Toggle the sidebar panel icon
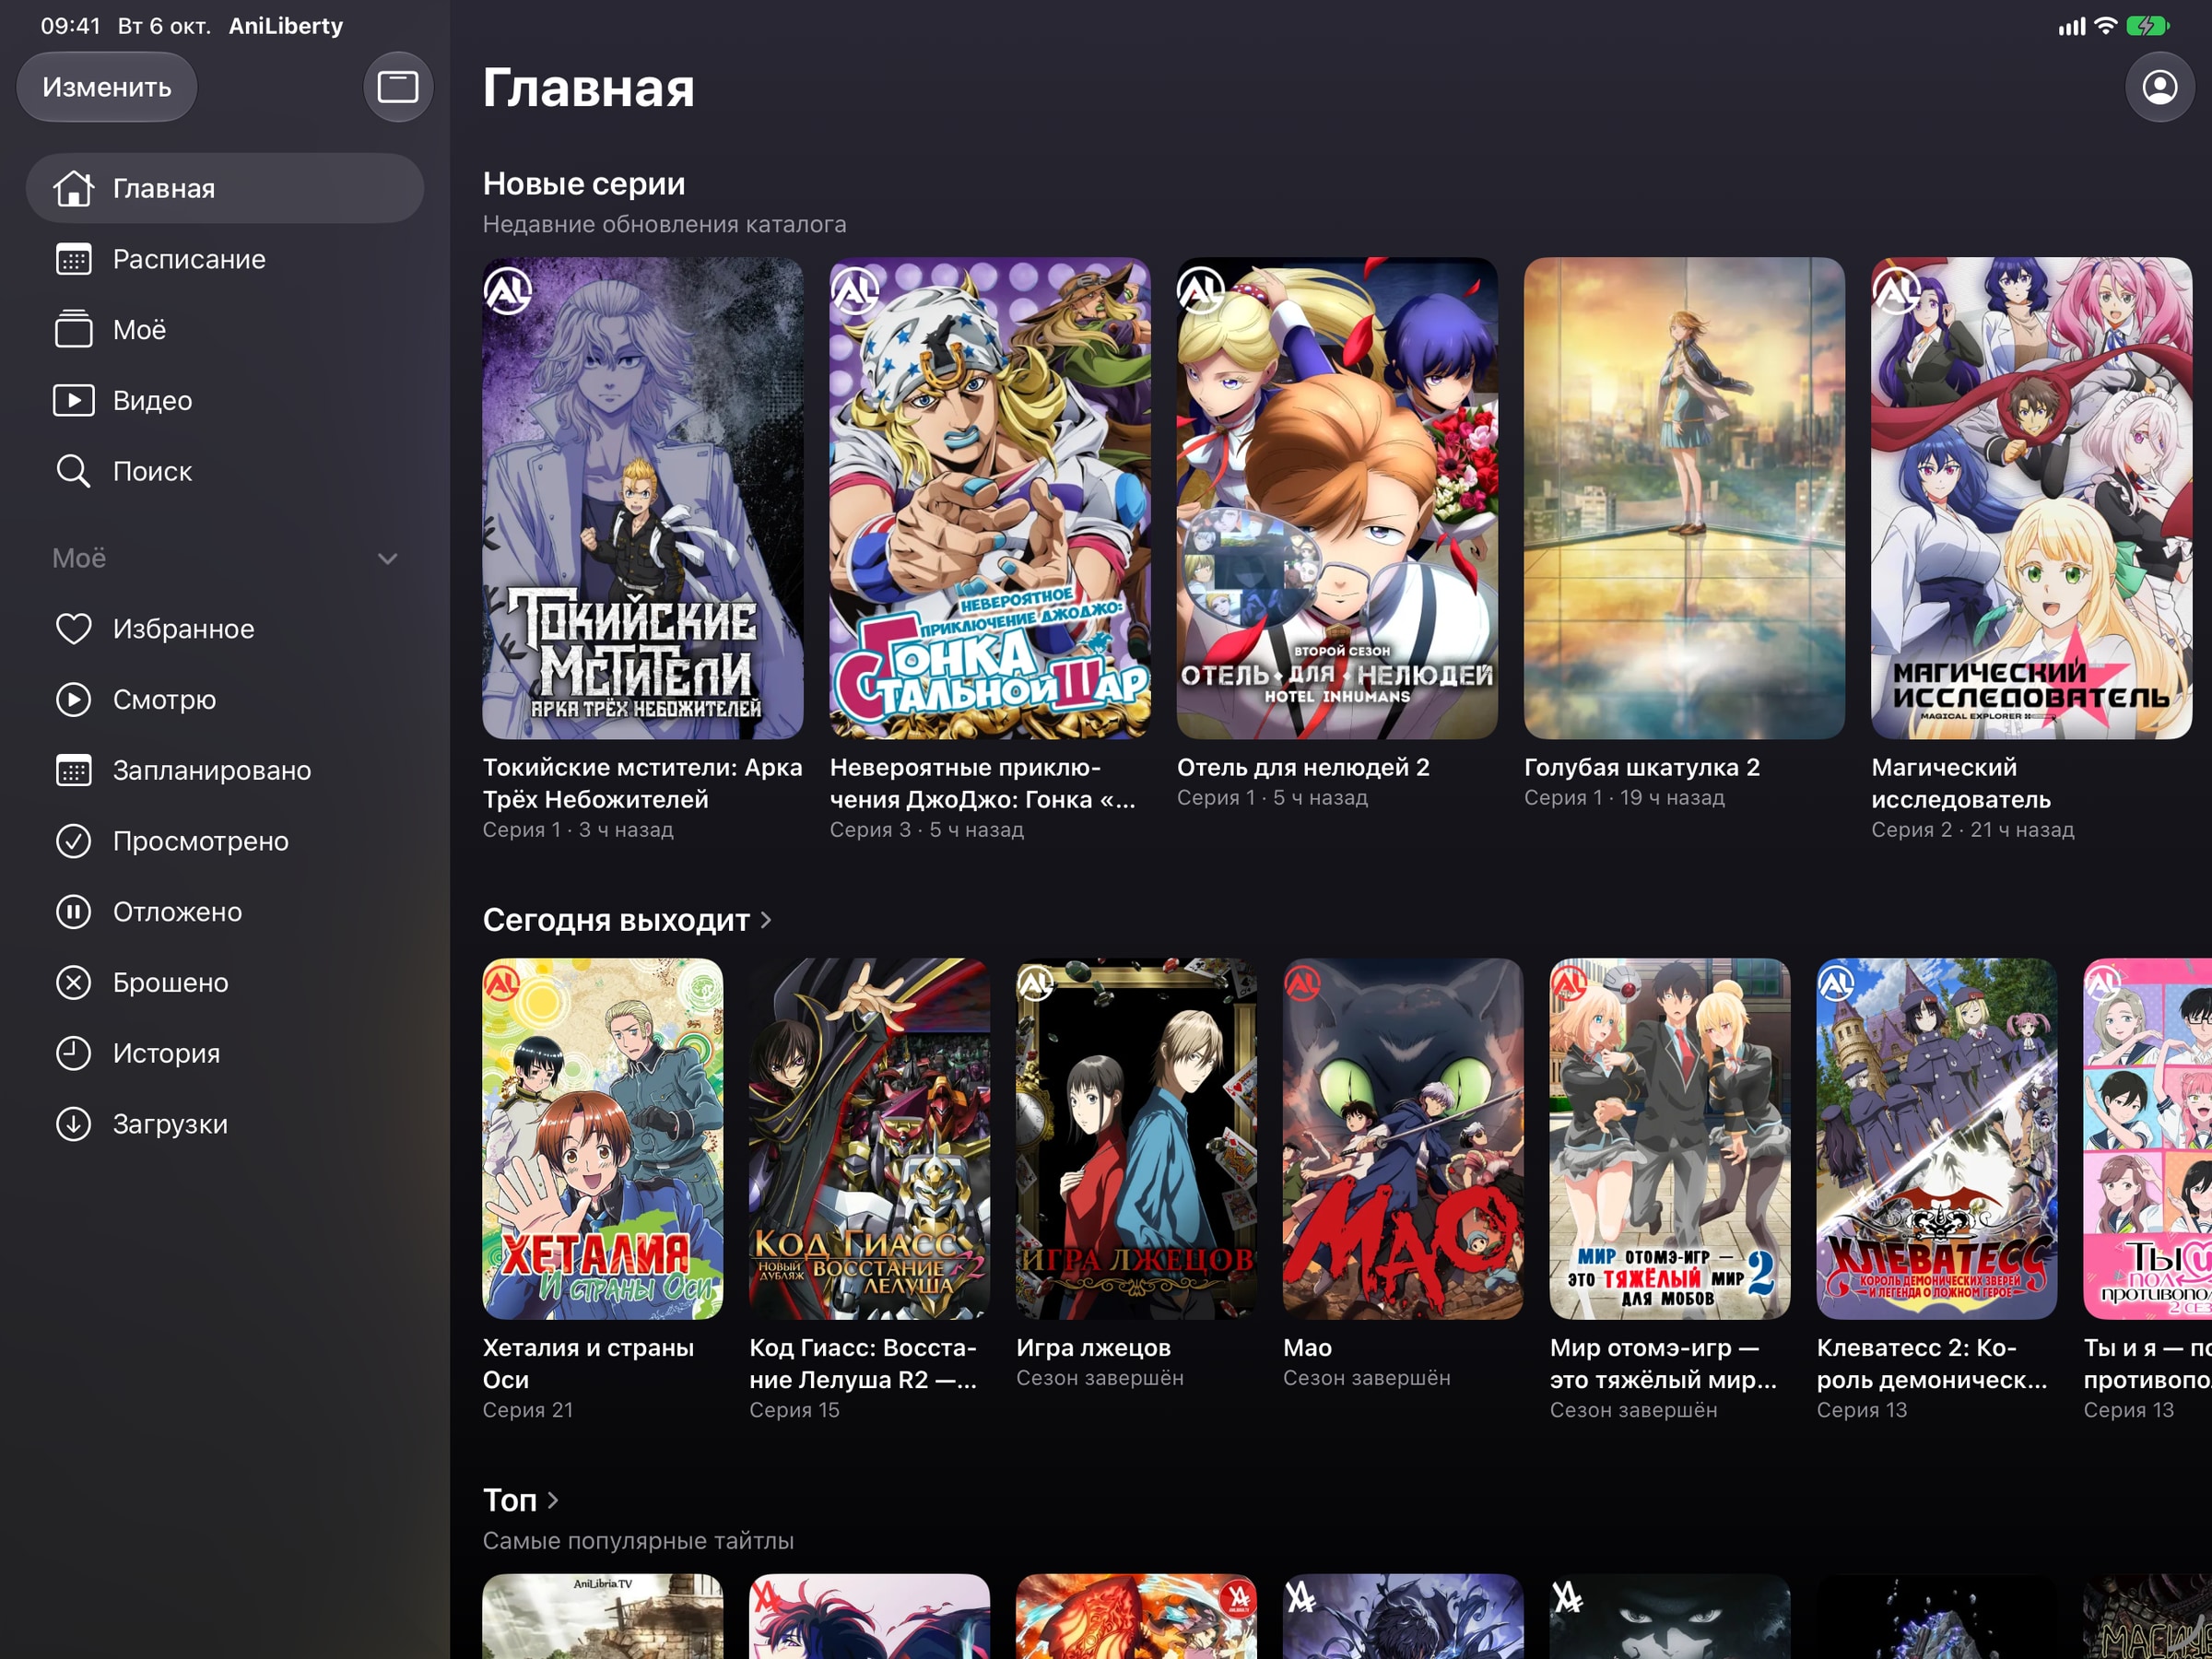The height and width of the screenshot is (1659, 2212). (x=398, y=87)
